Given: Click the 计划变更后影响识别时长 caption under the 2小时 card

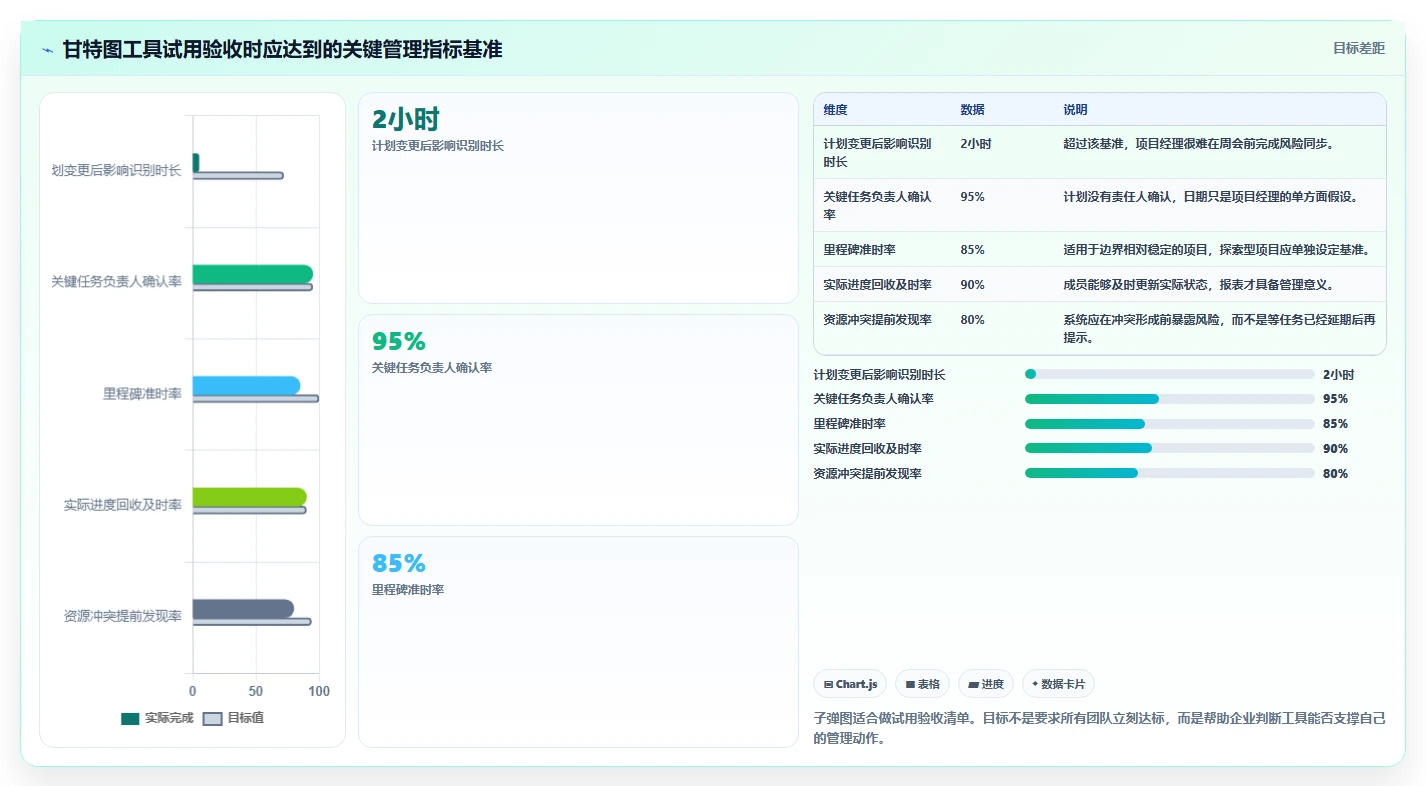Looking at the screenshot, I should coord(438,146).
